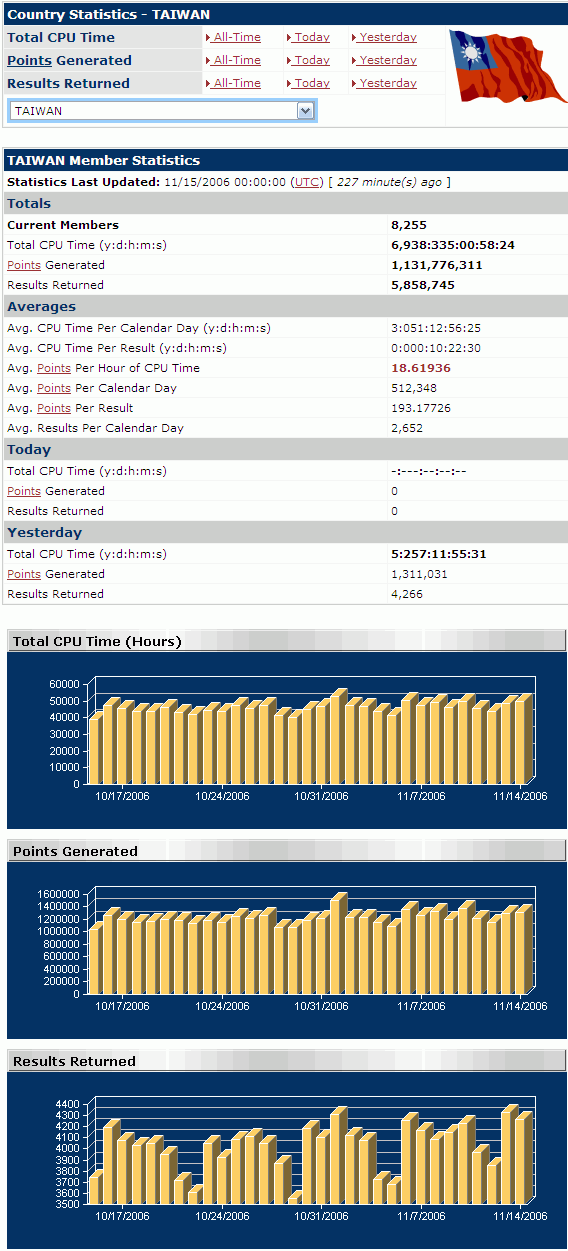Click Points link in Per Calendar Day row
Image resolution: width=568 pixels, height=1251 pixels.
coord(54,388)
